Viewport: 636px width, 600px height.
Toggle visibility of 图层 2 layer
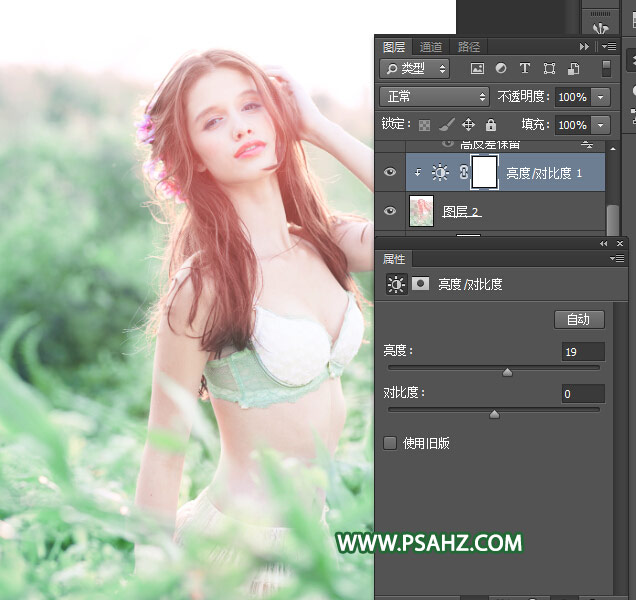point(390,211)
